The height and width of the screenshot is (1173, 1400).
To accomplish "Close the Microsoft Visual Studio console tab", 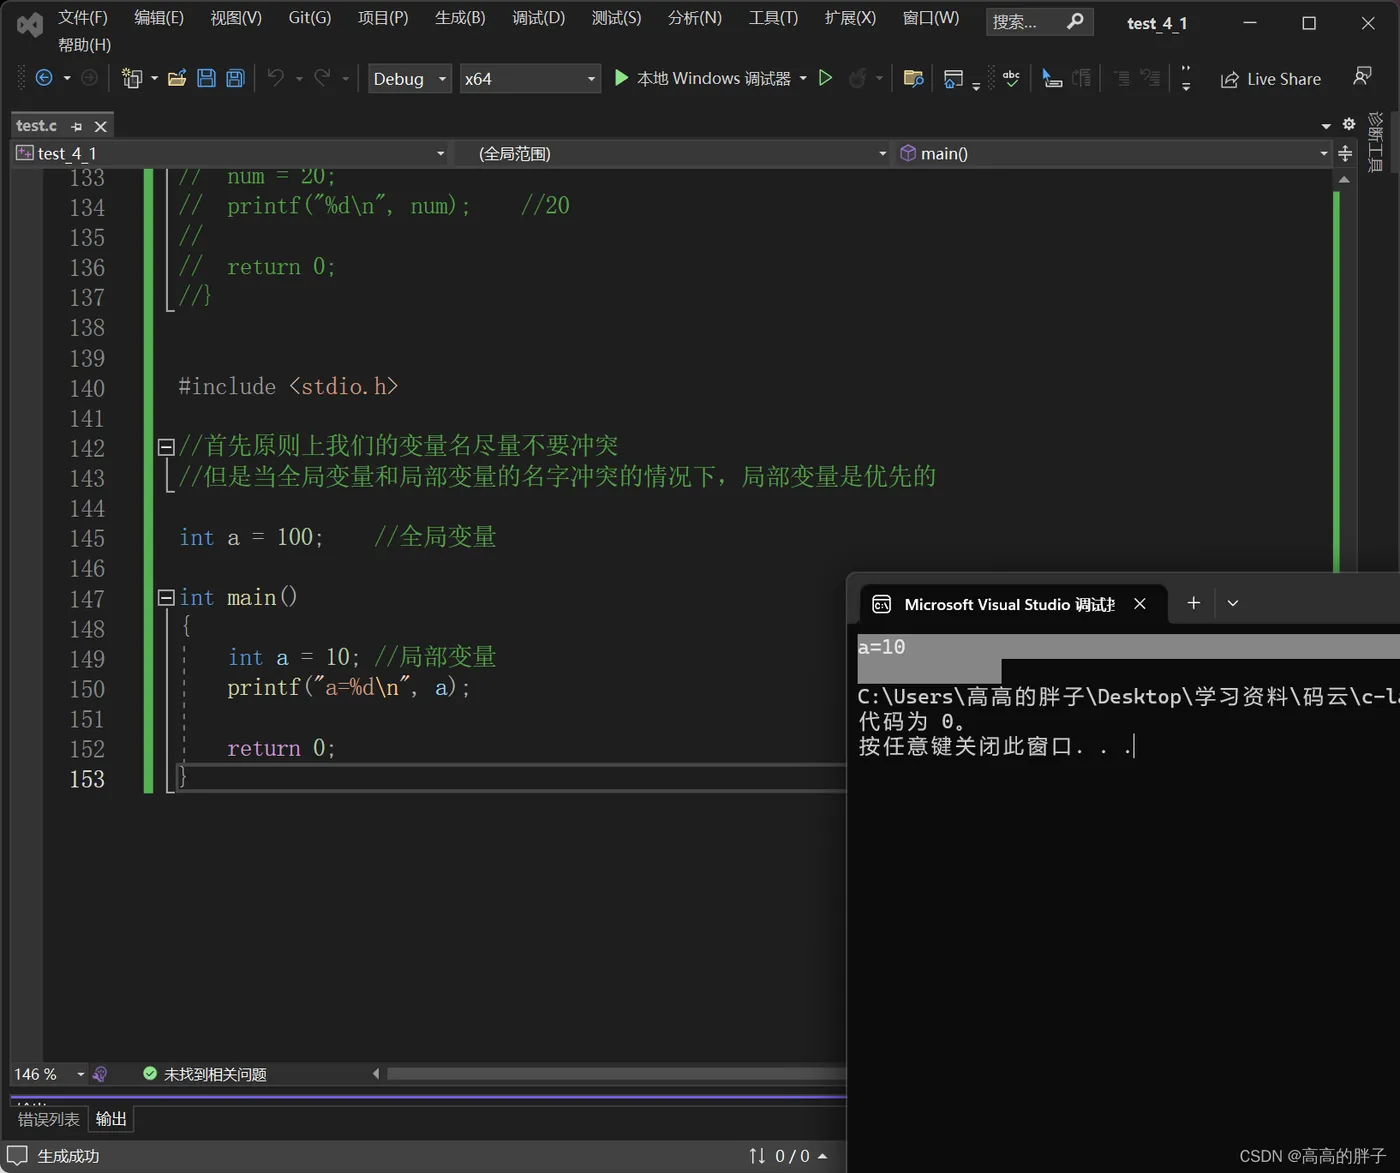I will click(1140, 604).
